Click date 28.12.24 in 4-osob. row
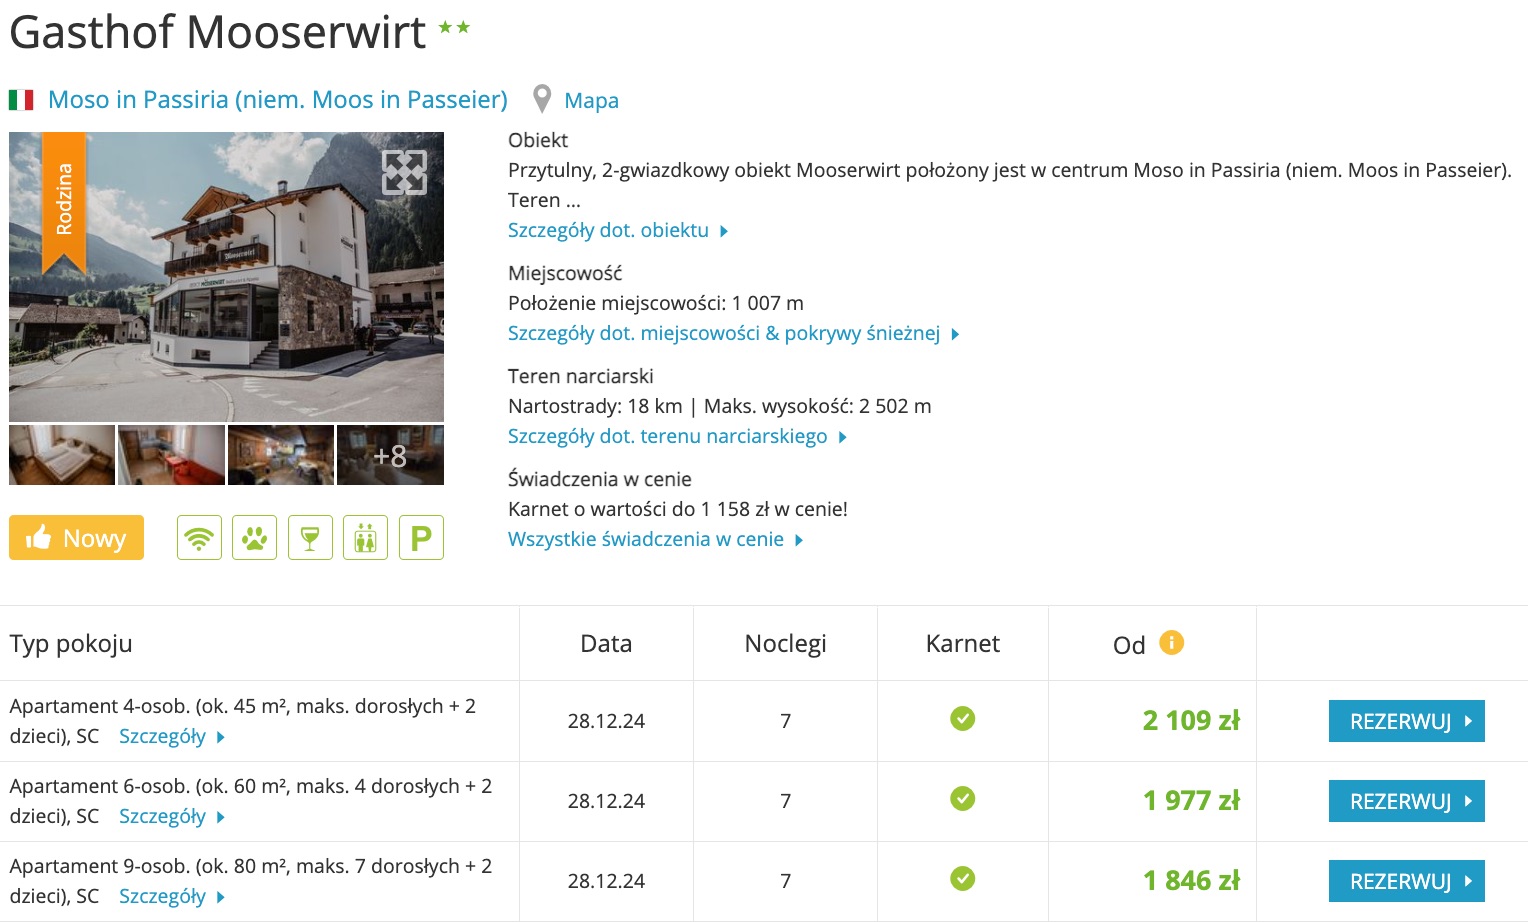1528x922 pixels. pyautogui.click(x=606, y=721)
